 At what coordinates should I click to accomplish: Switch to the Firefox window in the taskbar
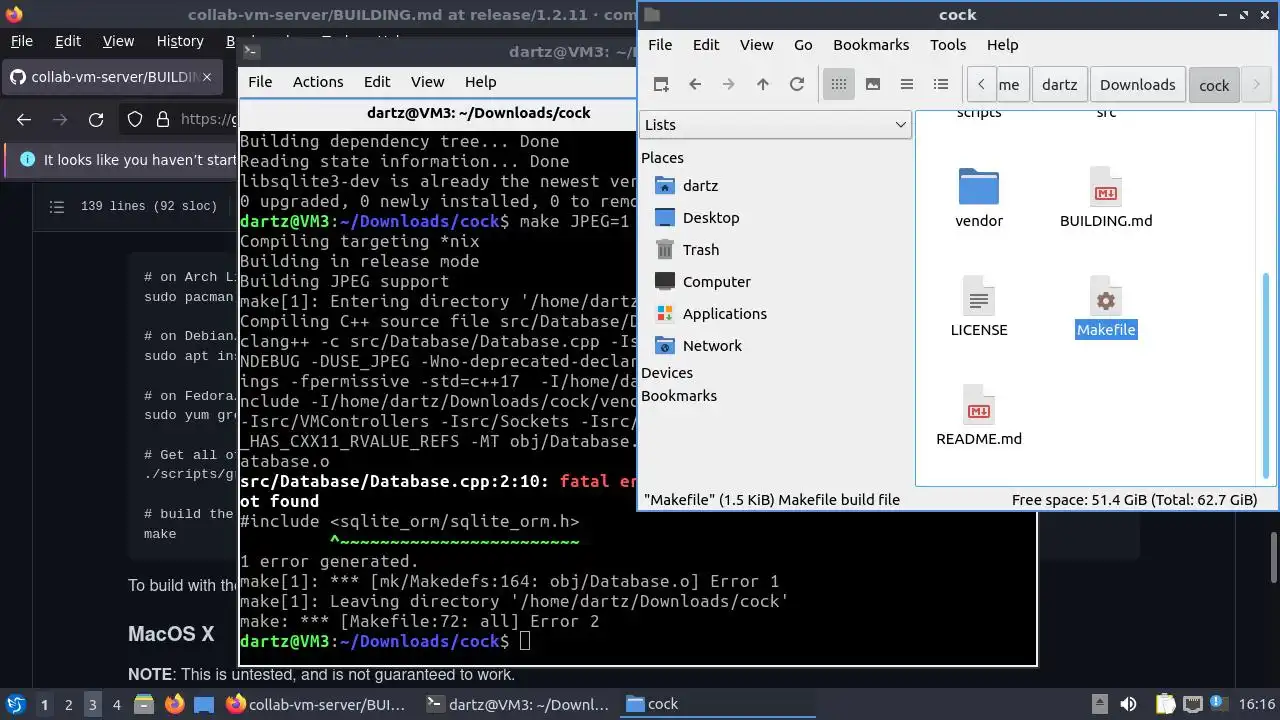(319, 704)
